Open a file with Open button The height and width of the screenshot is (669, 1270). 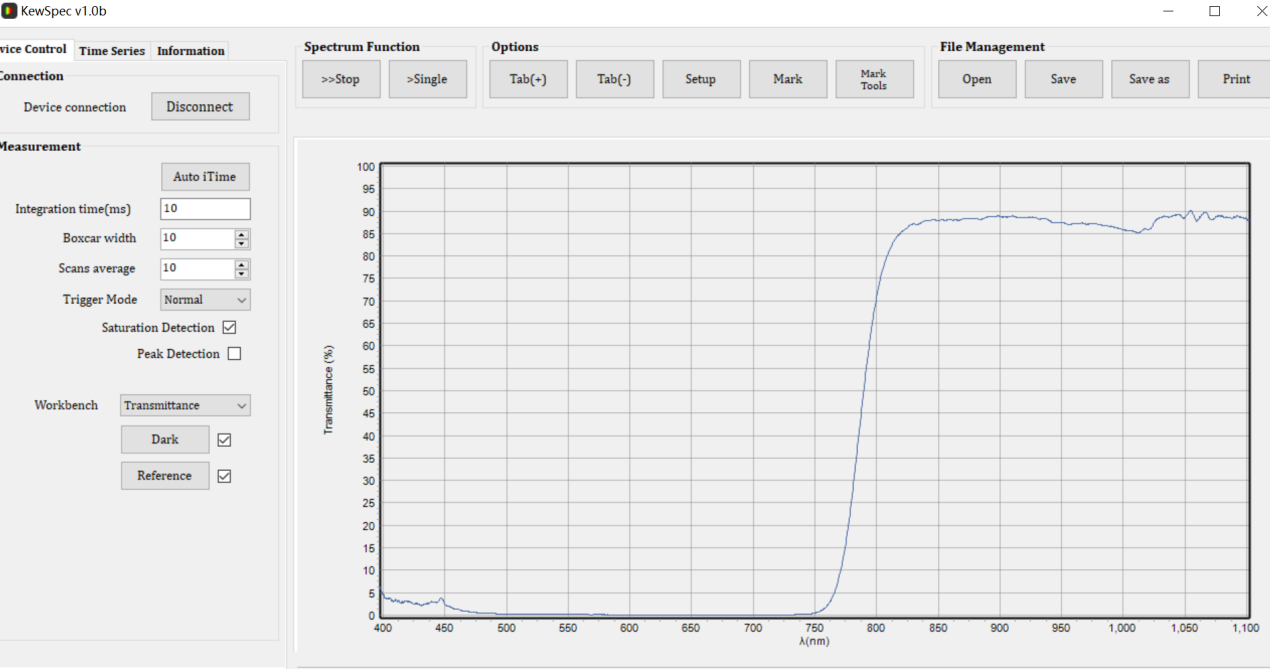click(x=977, y=80)
